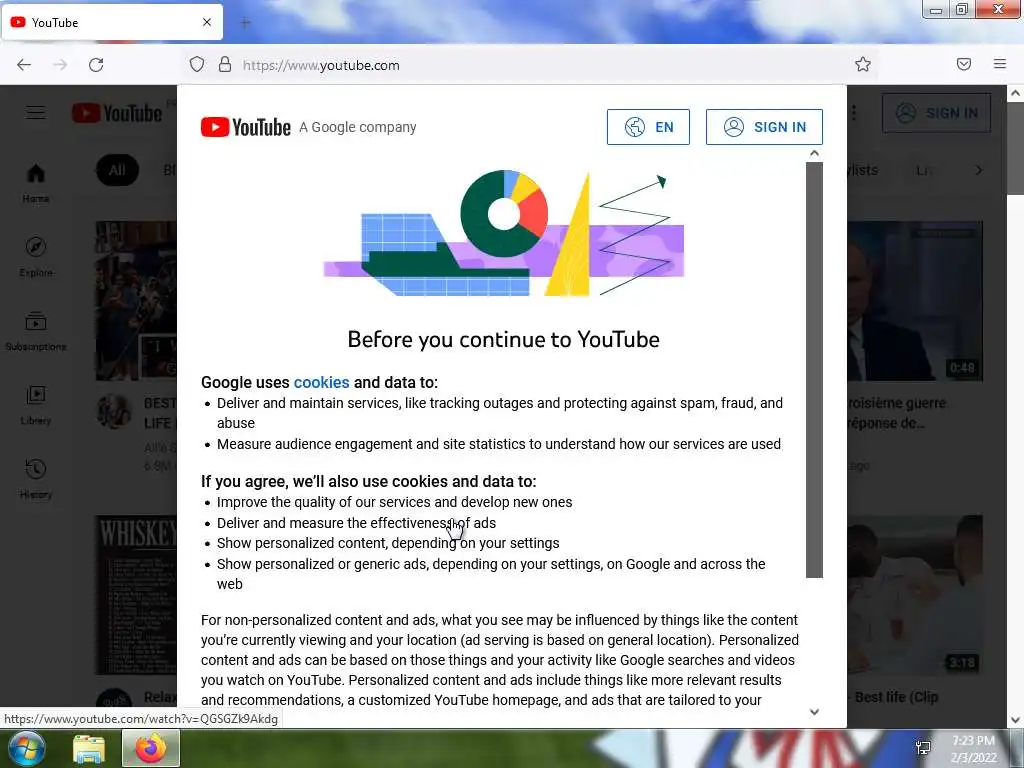Click the padlock site security icon
The height and width of the screenshot is (768, 1024).
(x=225, y=64)
